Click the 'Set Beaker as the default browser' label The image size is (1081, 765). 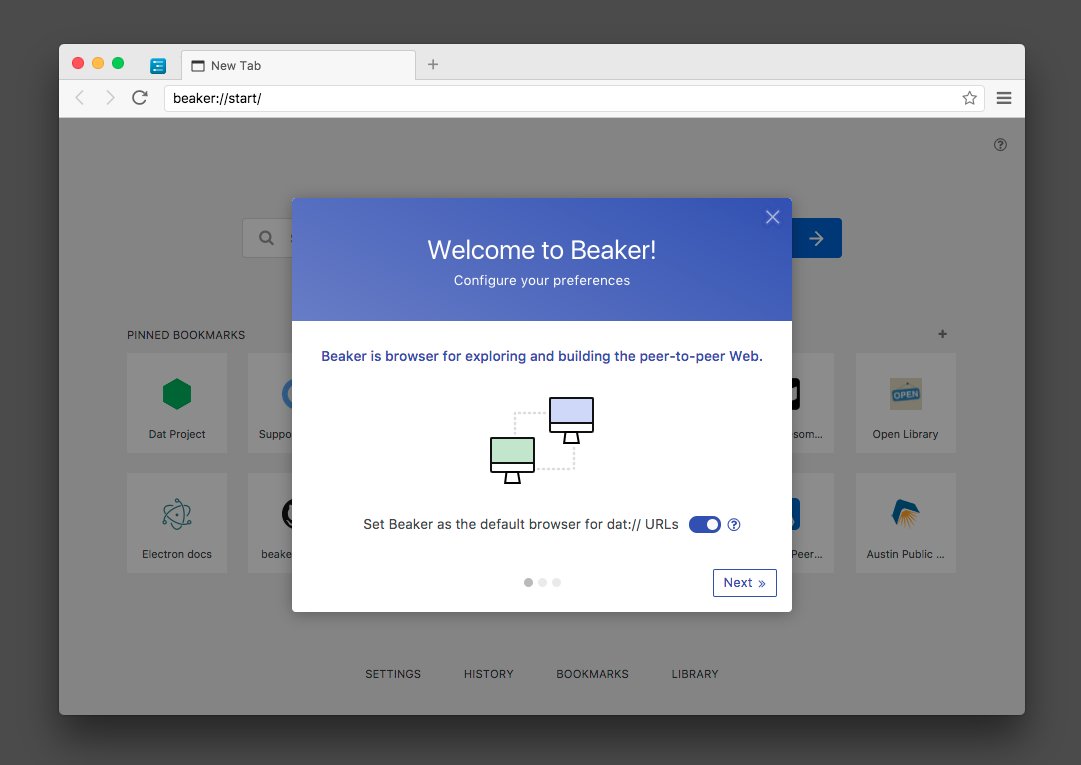coord(521,524)
